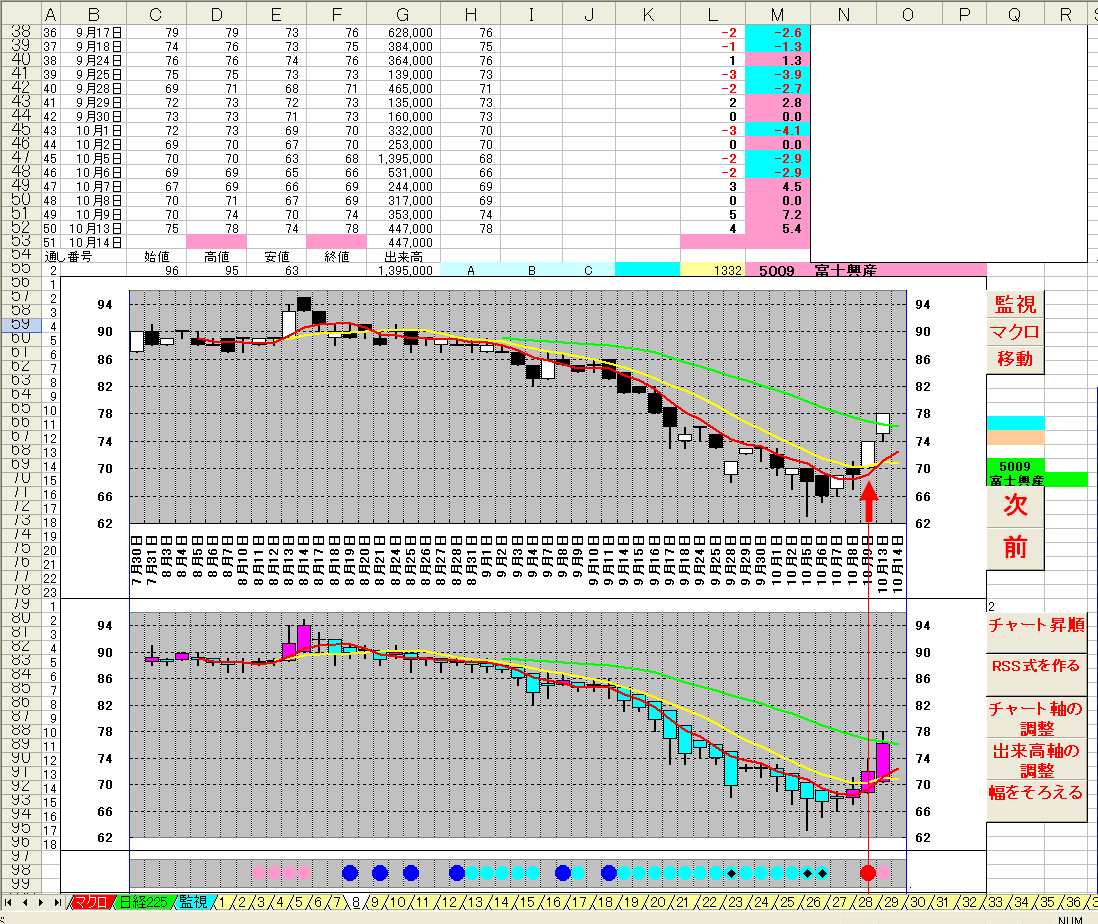The width and height of the screenshot is (1098, 924).
Task: Click the 出来高軸の調整 button
Action: click(1036, 760)
